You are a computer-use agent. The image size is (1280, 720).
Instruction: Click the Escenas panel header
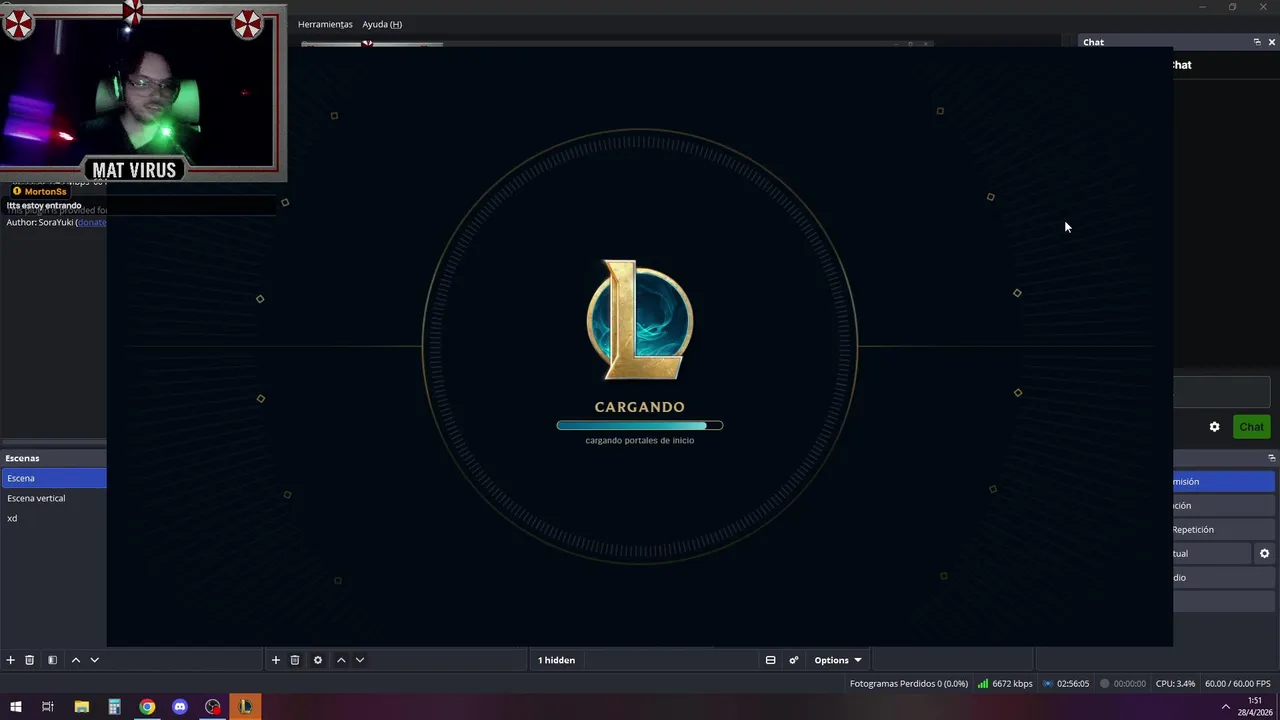(x=54, y=458)
